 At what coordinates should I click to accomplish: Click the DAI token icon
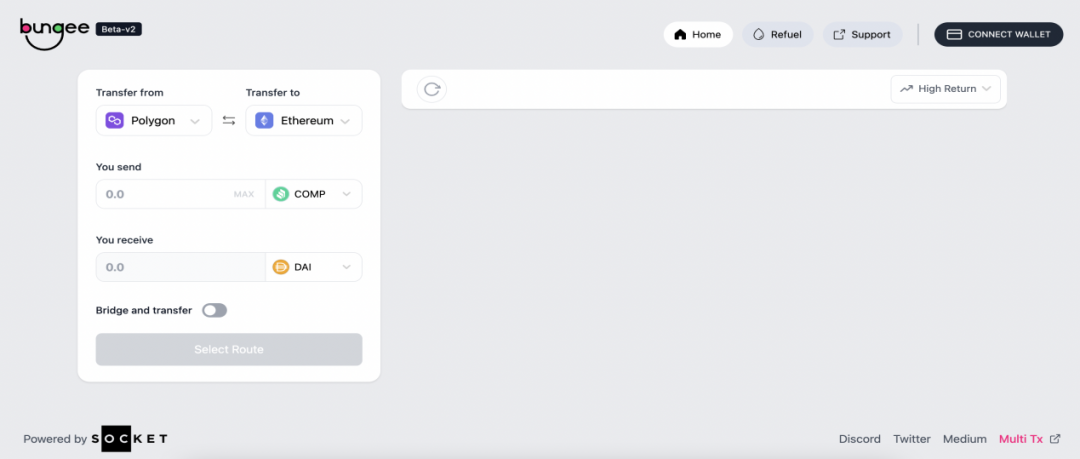pyautogui.click(x=281, y=267)
